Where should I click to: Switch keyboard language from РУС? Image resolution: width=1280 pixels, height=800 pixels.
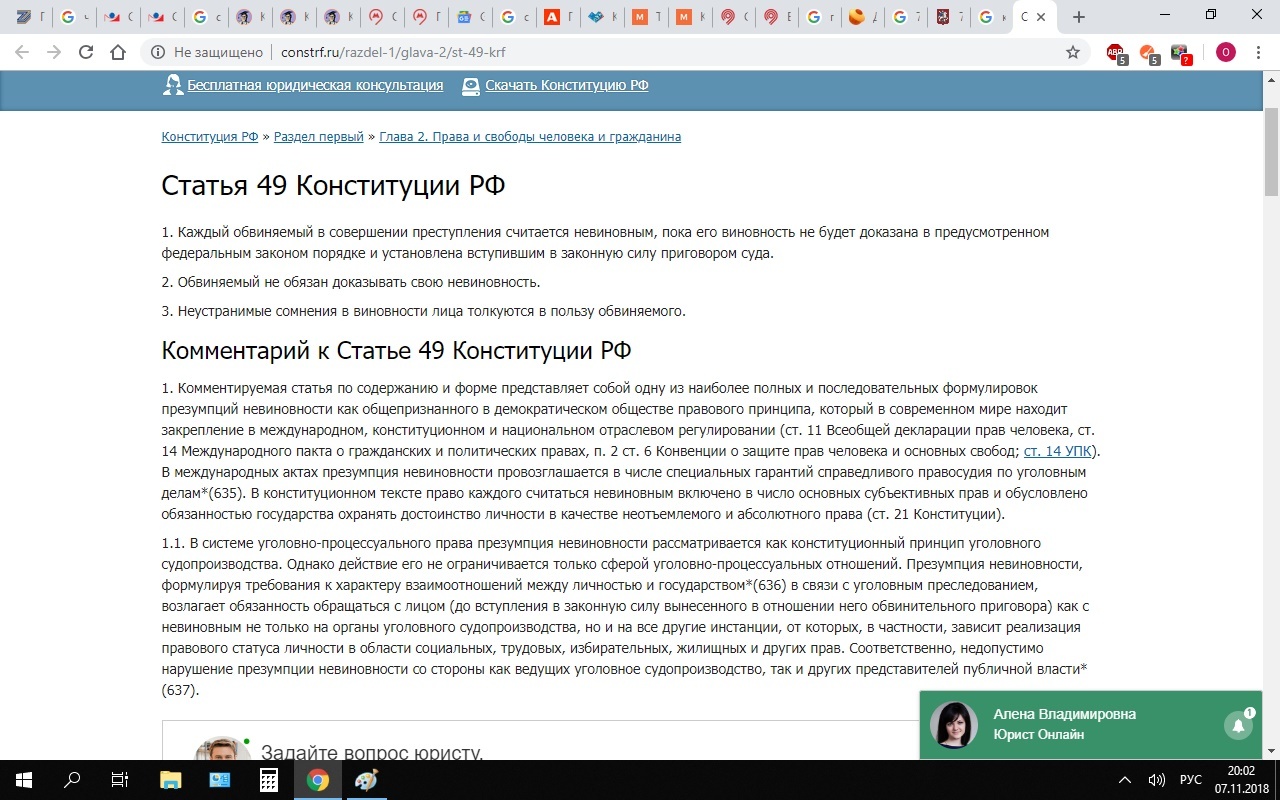(x=1190, y=780)
